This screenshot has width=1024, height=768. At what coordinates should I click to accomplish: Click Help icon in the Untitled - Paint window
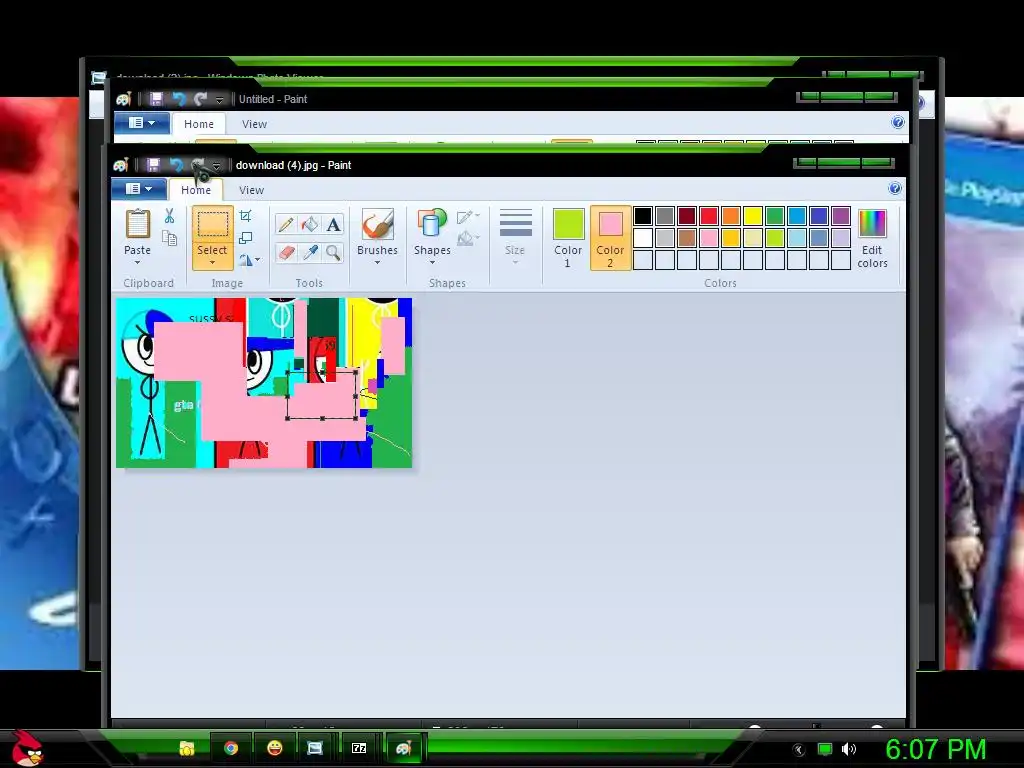pos(898,122)
